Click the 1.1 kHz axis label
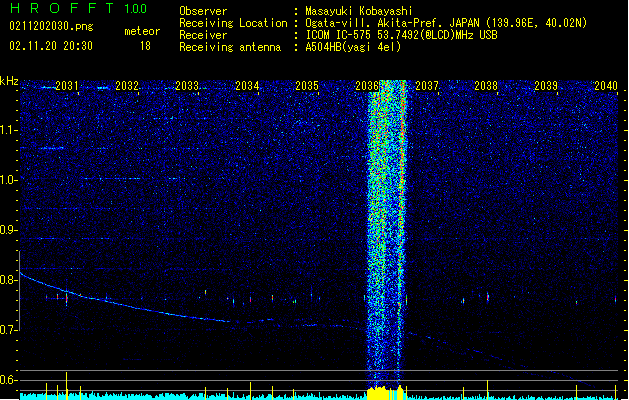This screenshot has width=629, height=400. click(x=8, y=130)
